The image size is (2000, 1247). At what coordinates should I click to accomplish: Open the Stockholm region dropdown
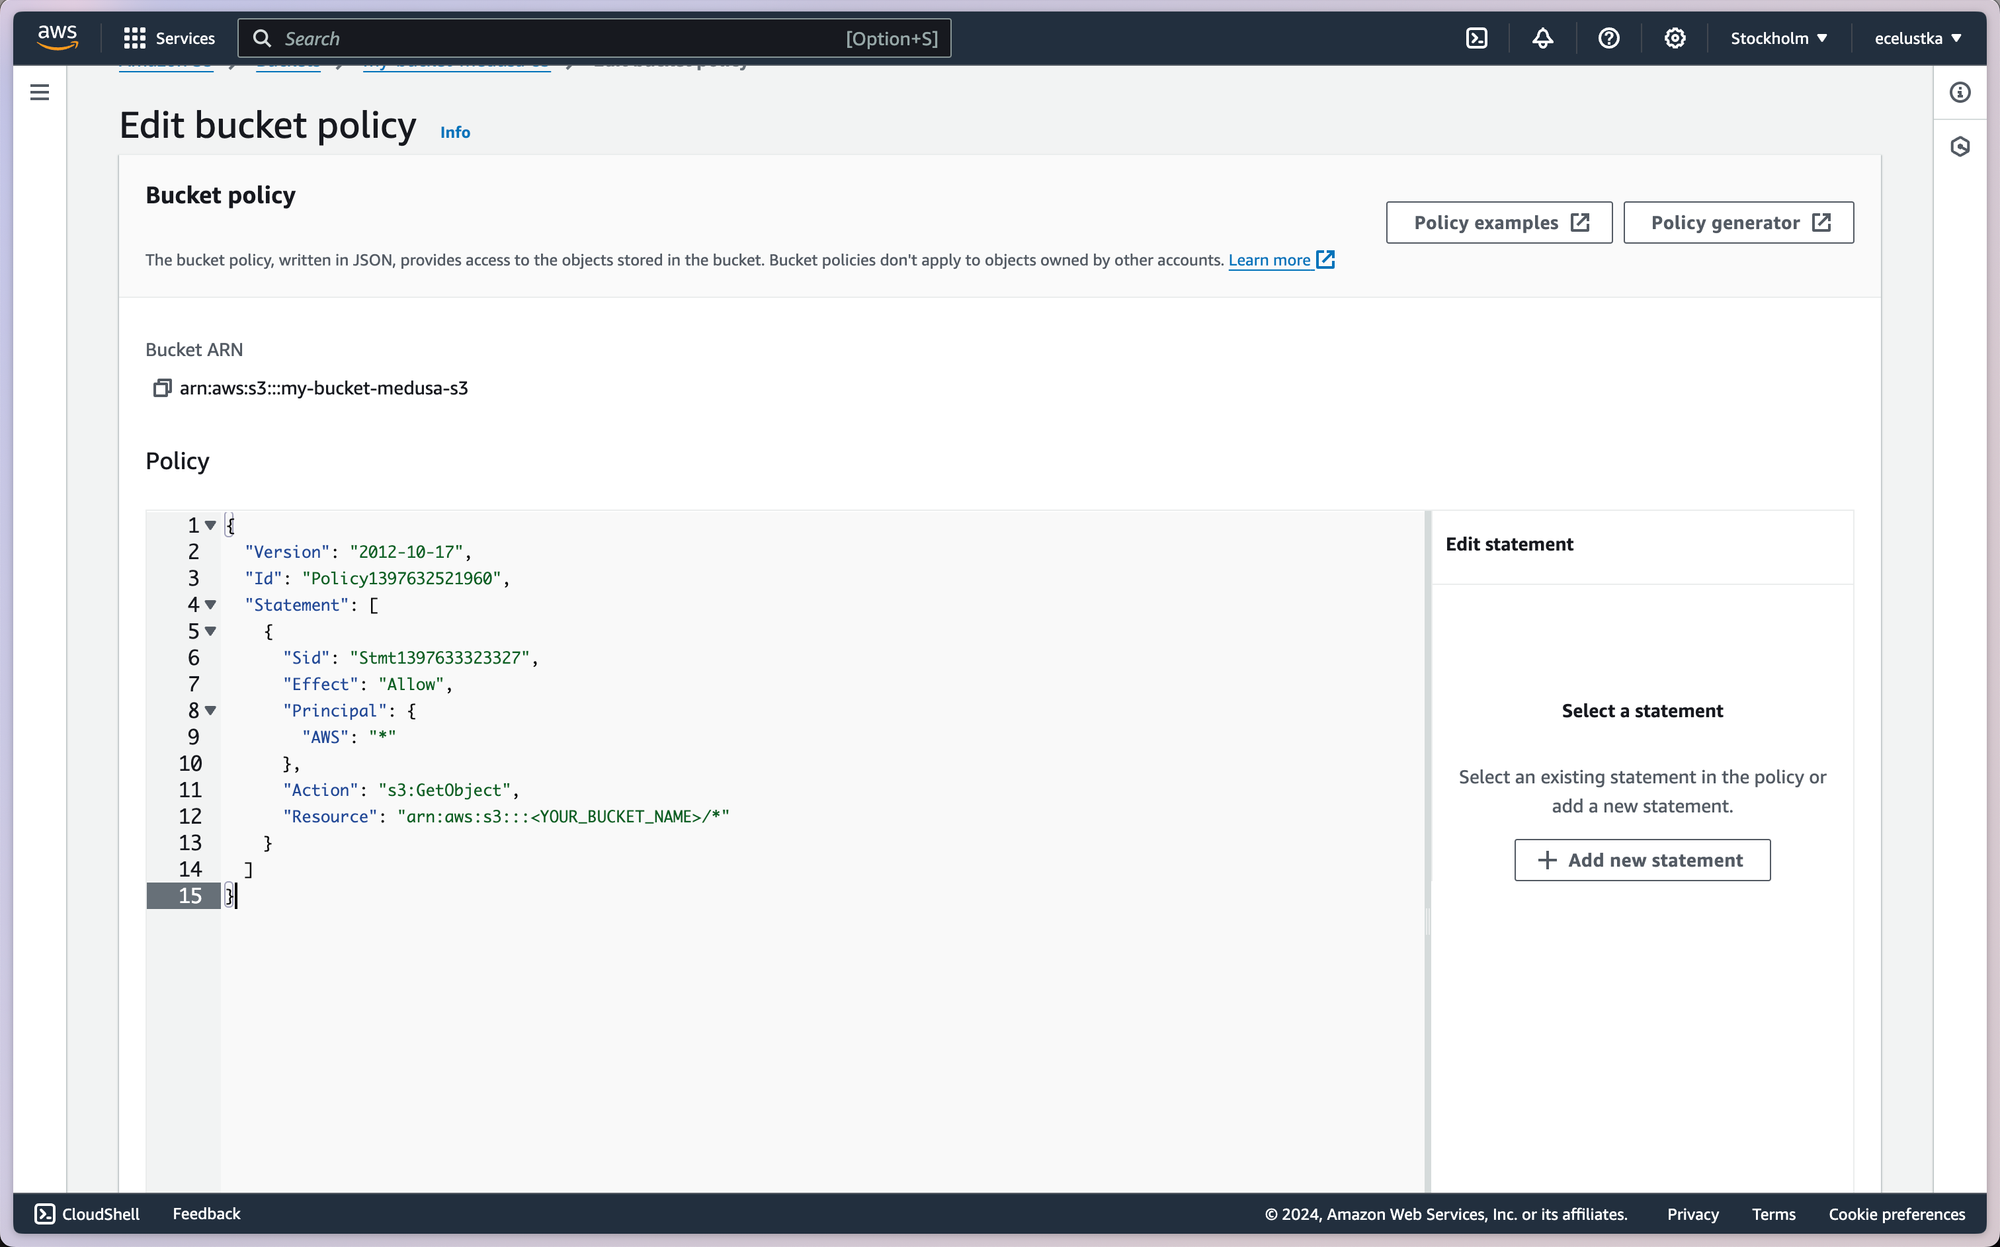tap(1778, 38)
